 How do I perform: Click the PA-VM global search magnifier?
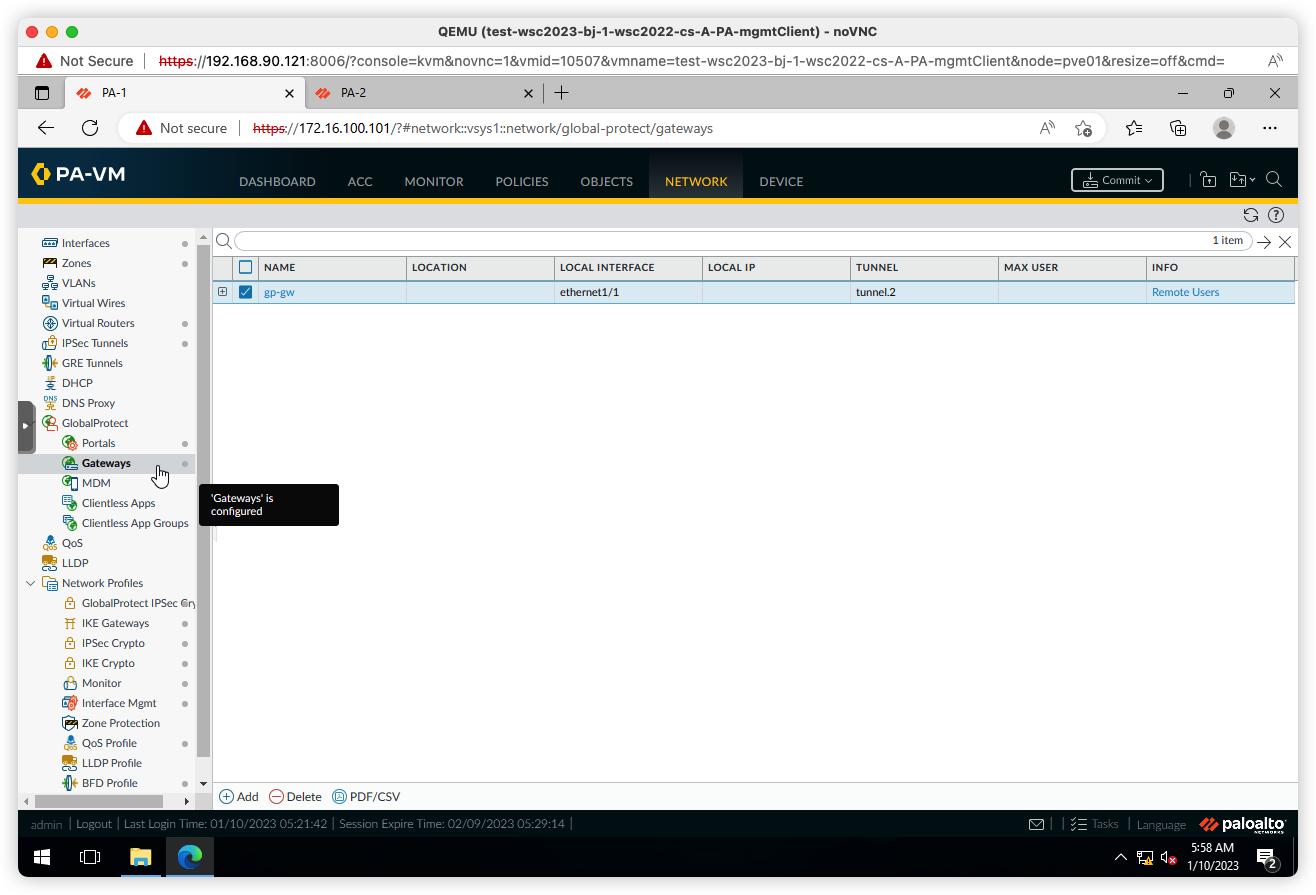click(x=1274, y=180)
